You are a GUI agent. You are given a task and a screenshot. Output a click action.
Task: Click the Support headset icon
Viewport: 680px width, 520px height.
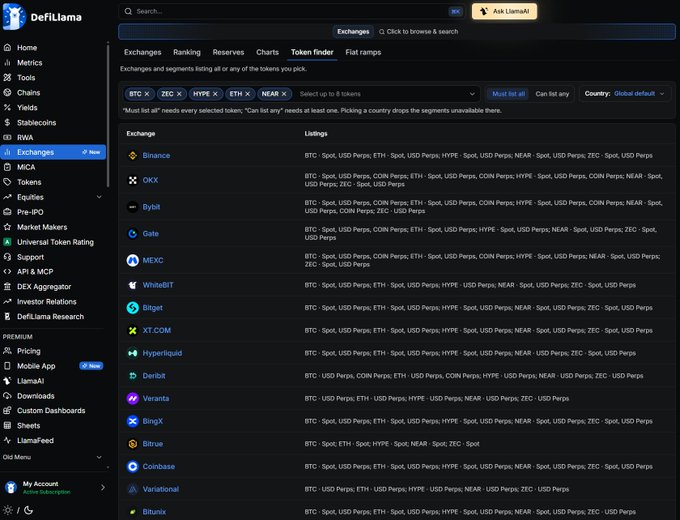pos(7,257)
